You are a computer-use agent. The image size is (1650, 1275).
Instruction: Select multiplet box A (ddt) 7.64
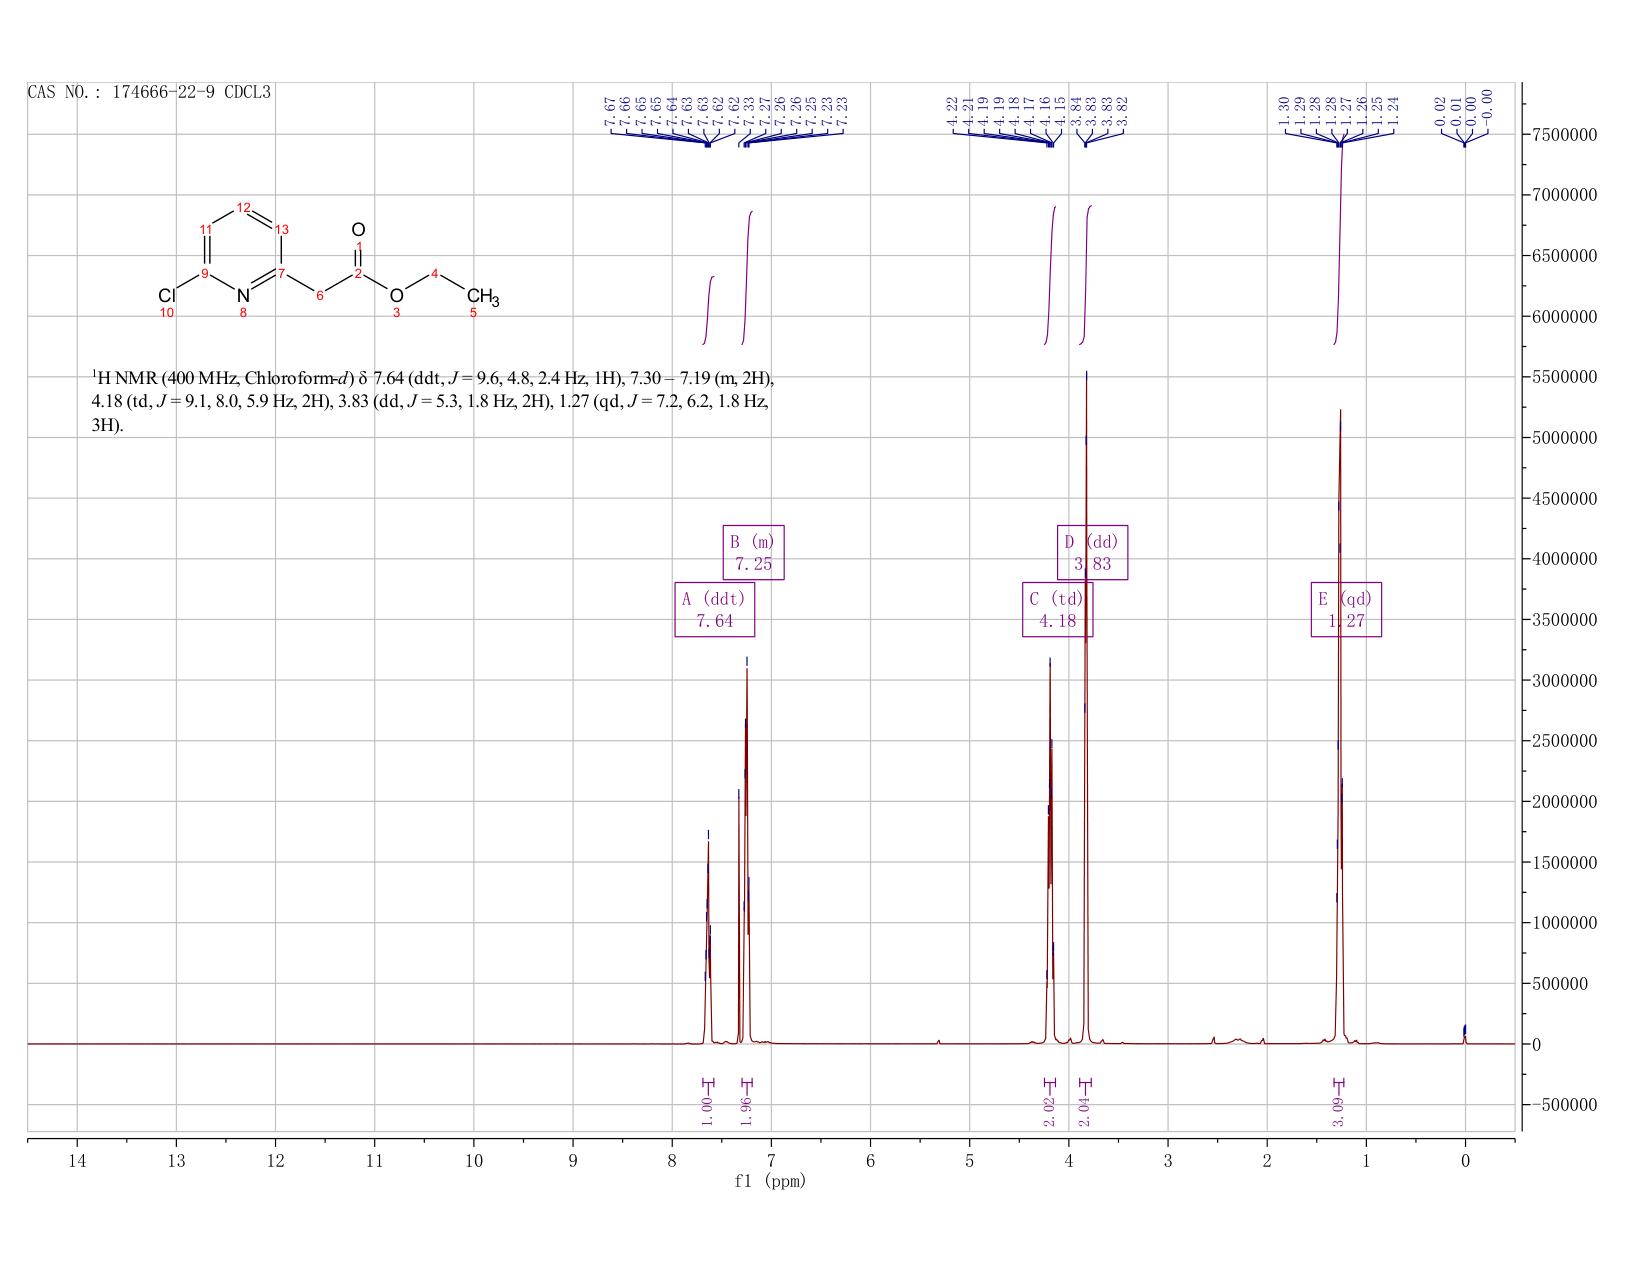(x=714, y=609)
